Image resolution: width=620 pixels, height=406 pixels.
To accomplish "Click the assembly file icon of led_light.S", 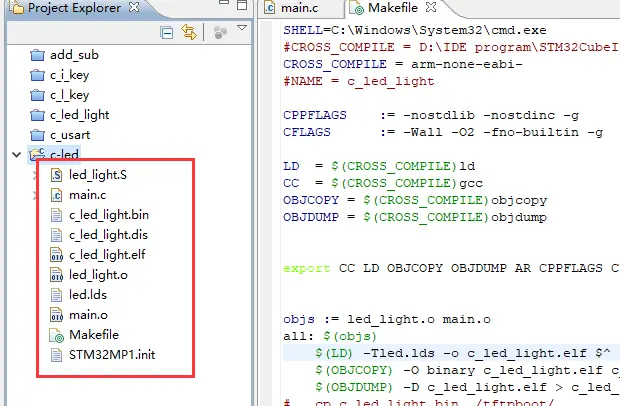I will pyautogui.click(x=57, y=175).
